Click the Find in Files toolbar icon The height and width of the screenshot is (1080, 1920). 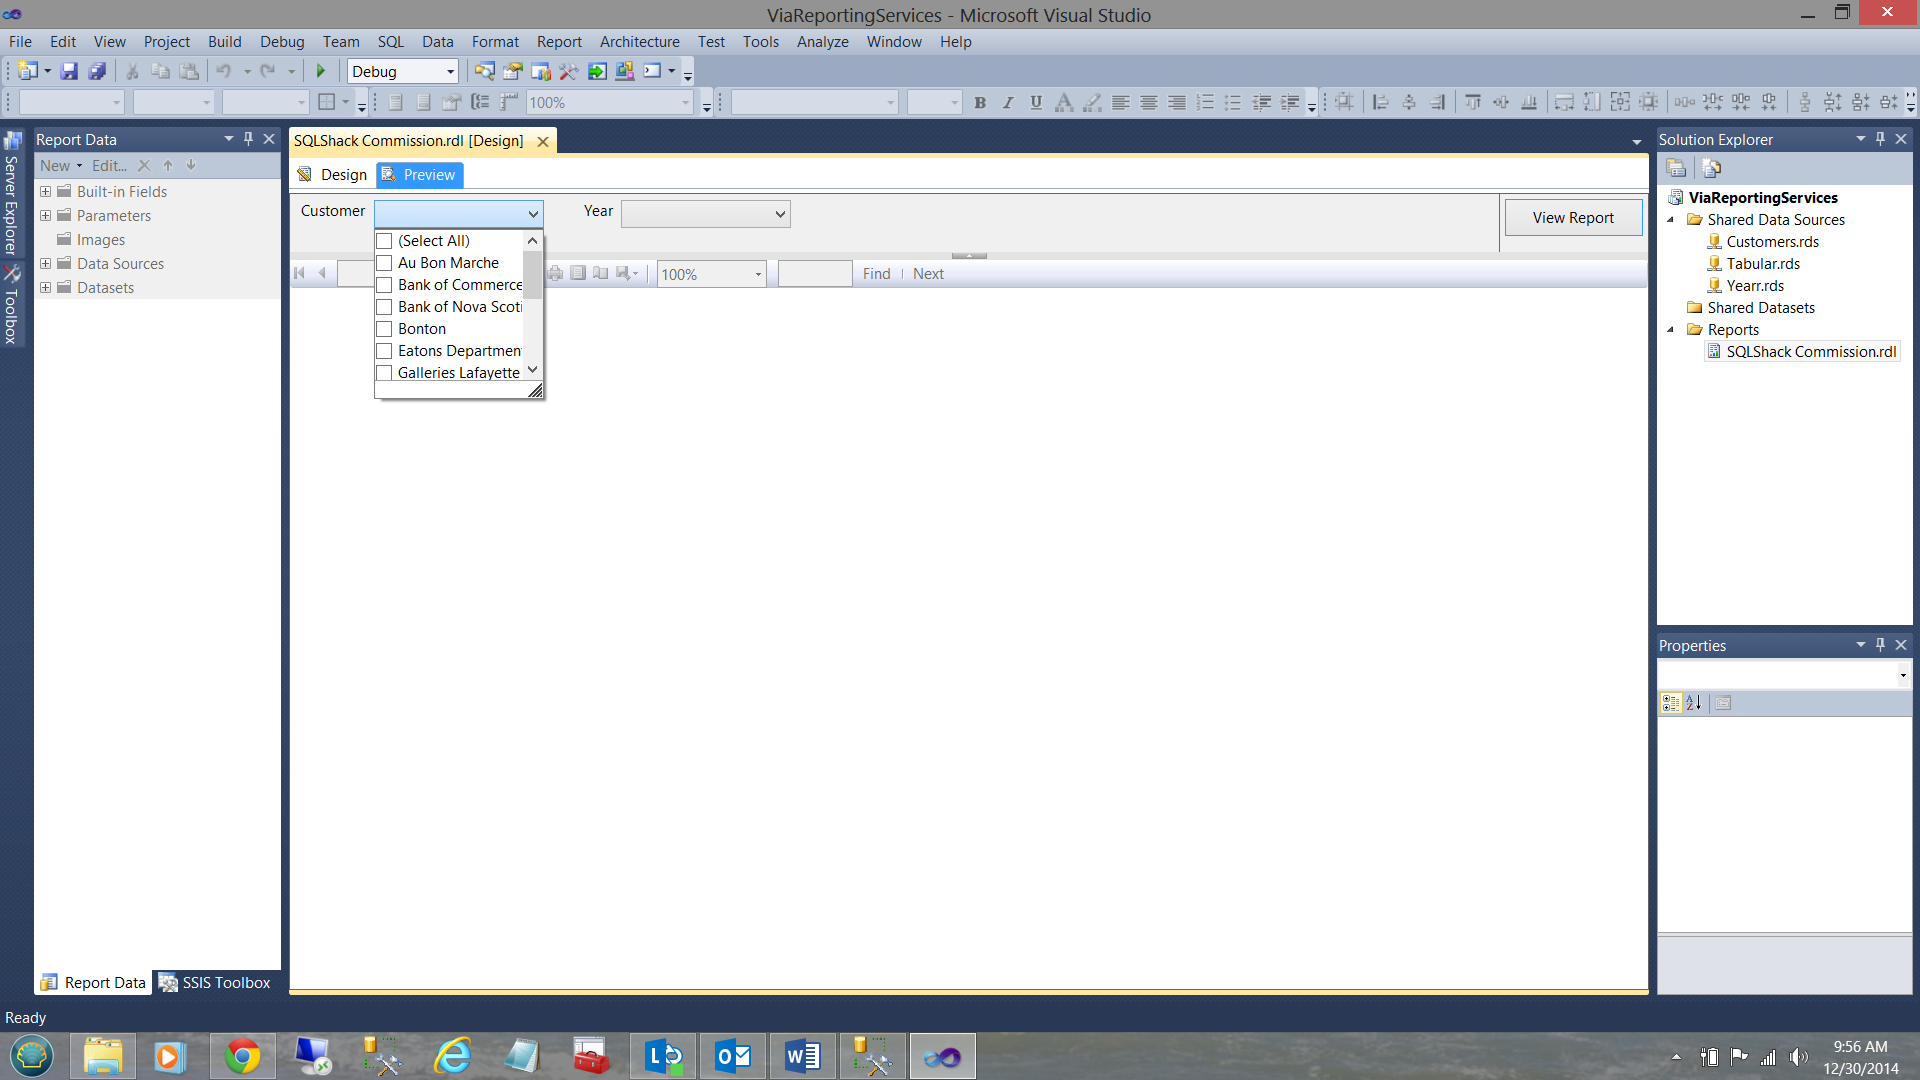coord(484,71)
